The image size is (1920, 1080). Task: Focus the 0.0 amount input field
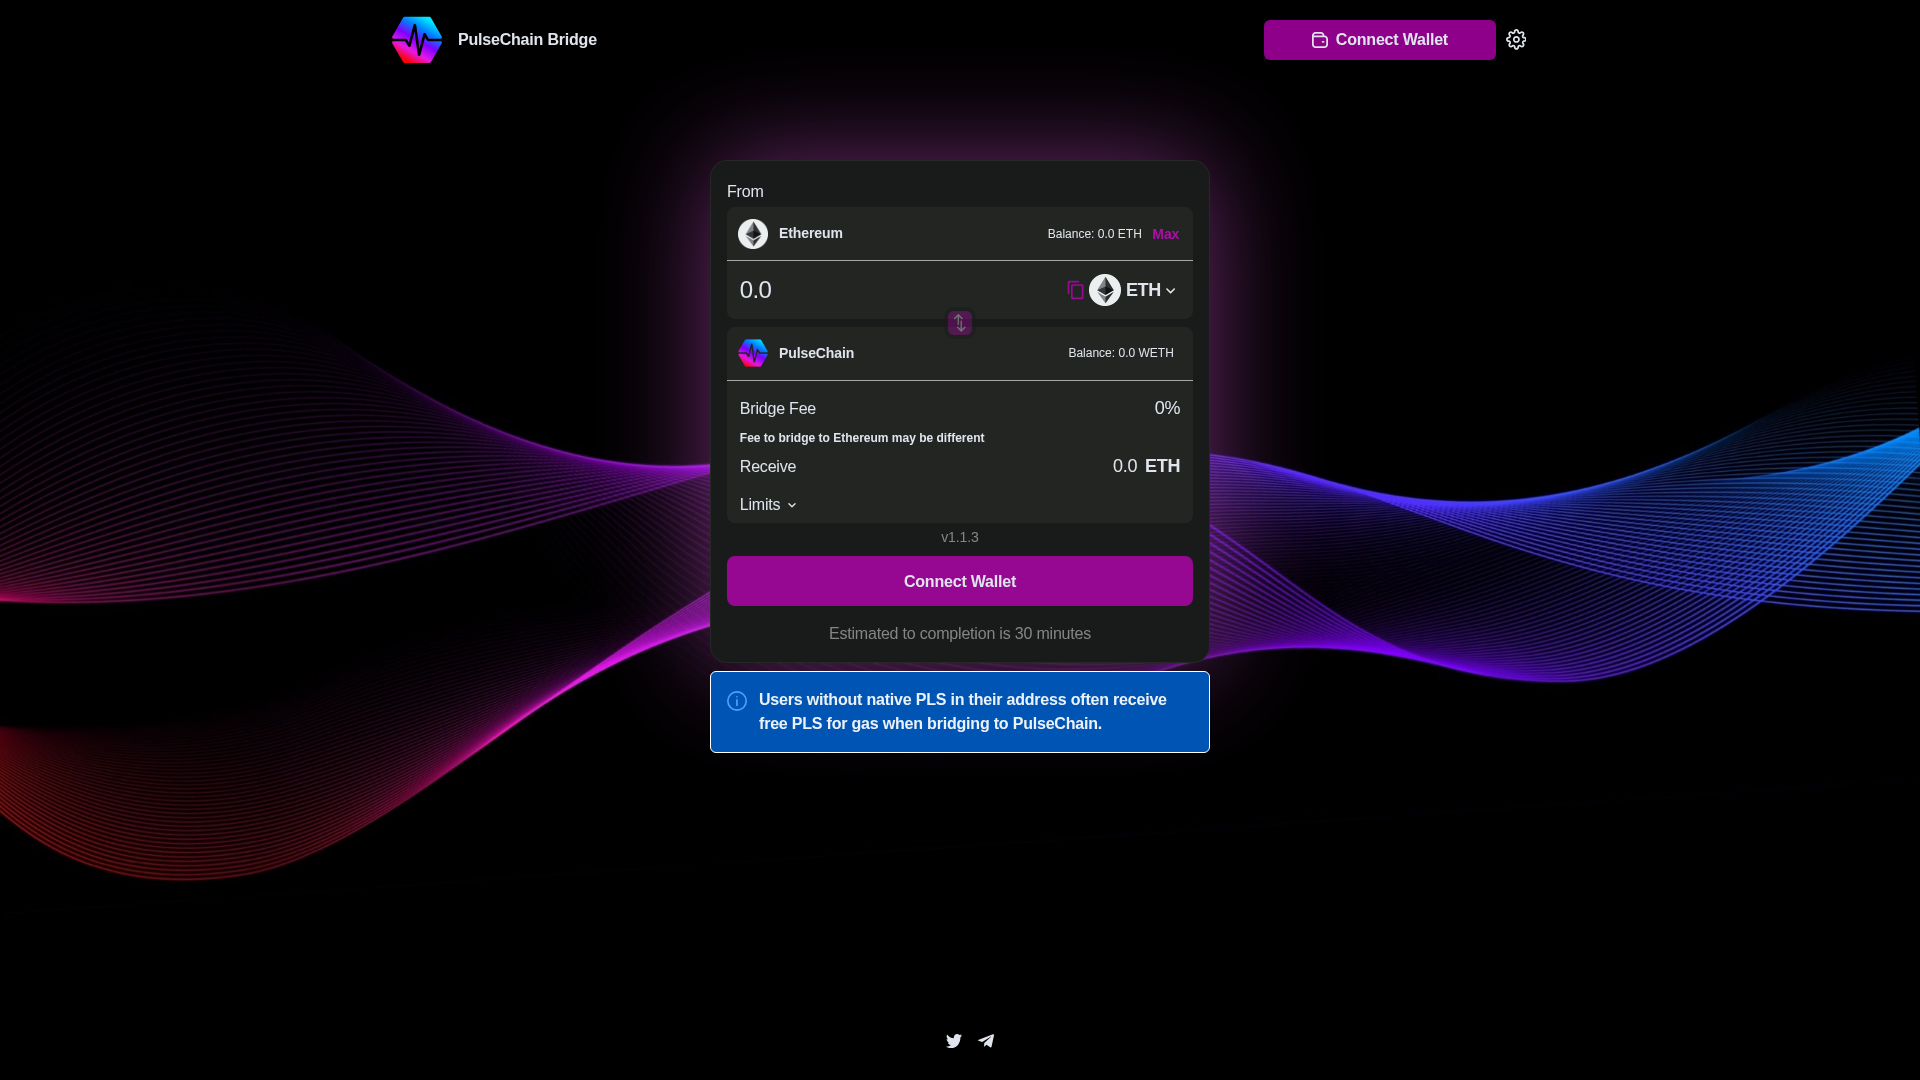(x=895, y=290)
